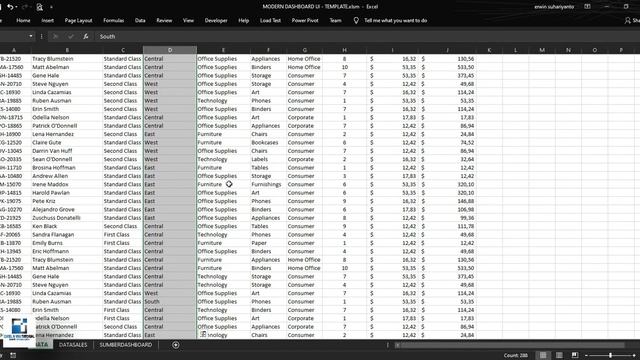Click the Ribbon Display Options icon
Viewport: 640px width, 360px height.
coord(587,7)
